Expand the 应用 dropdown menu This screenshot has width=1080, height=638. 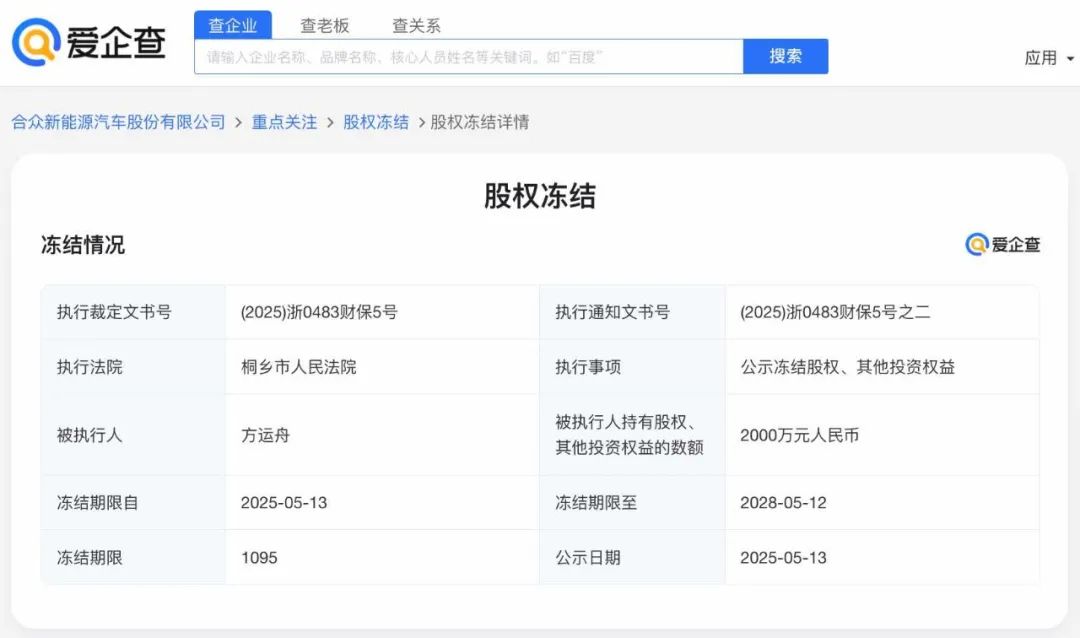pyautogui.click(x=1049, y=58)
